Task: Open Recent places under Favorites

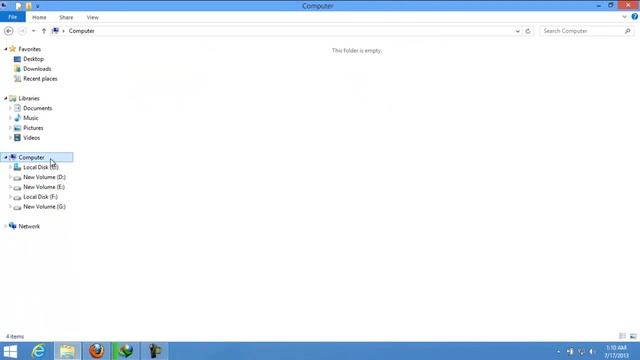Action: click(40, 79)
